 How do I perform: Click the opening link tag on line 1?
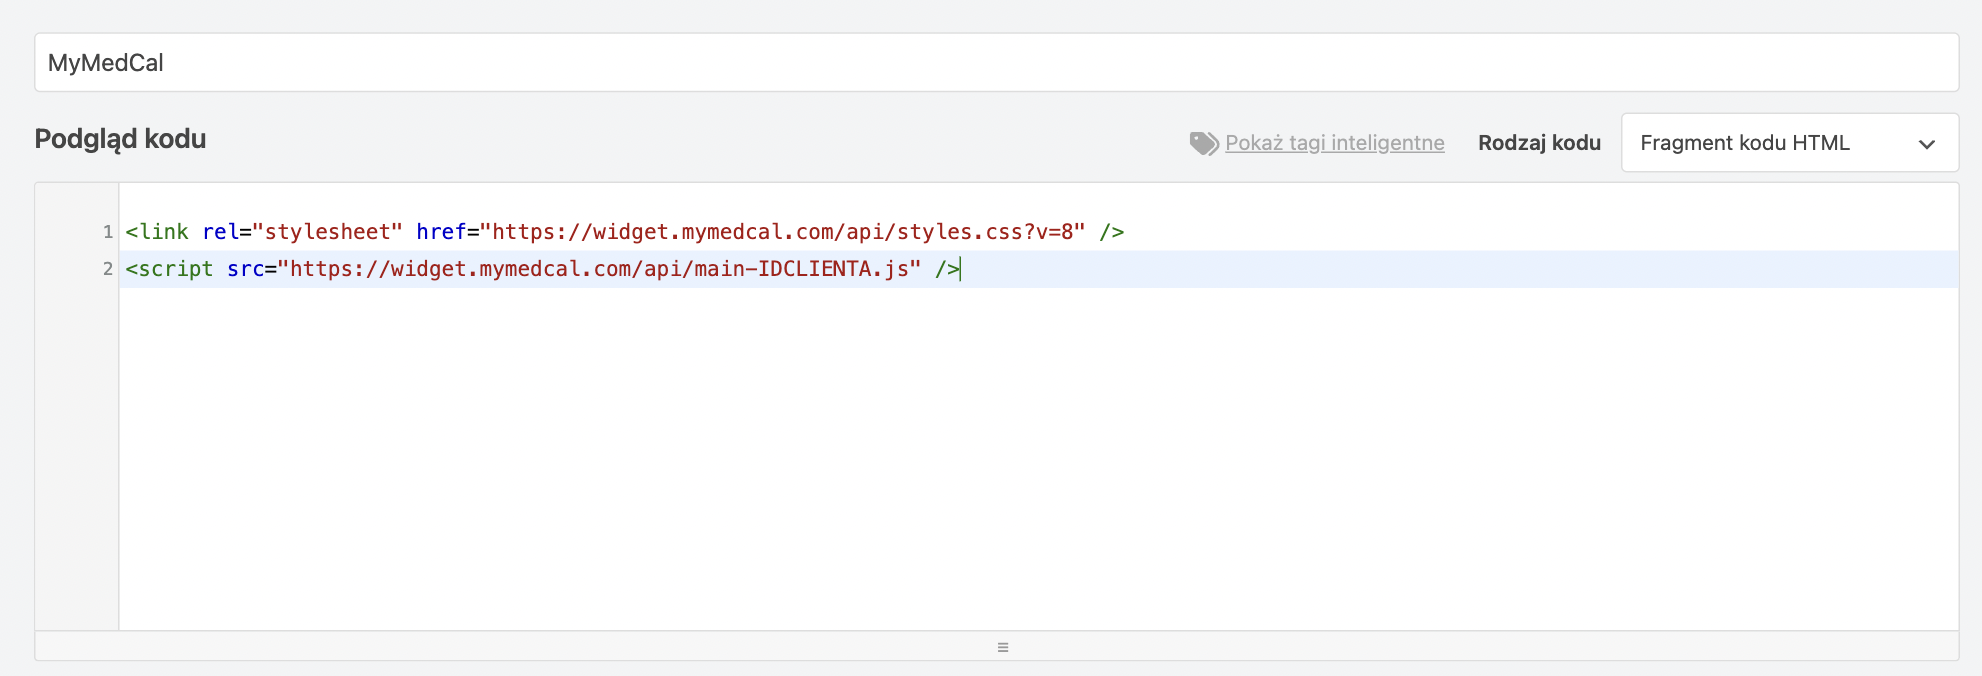(x=157, y=232)
